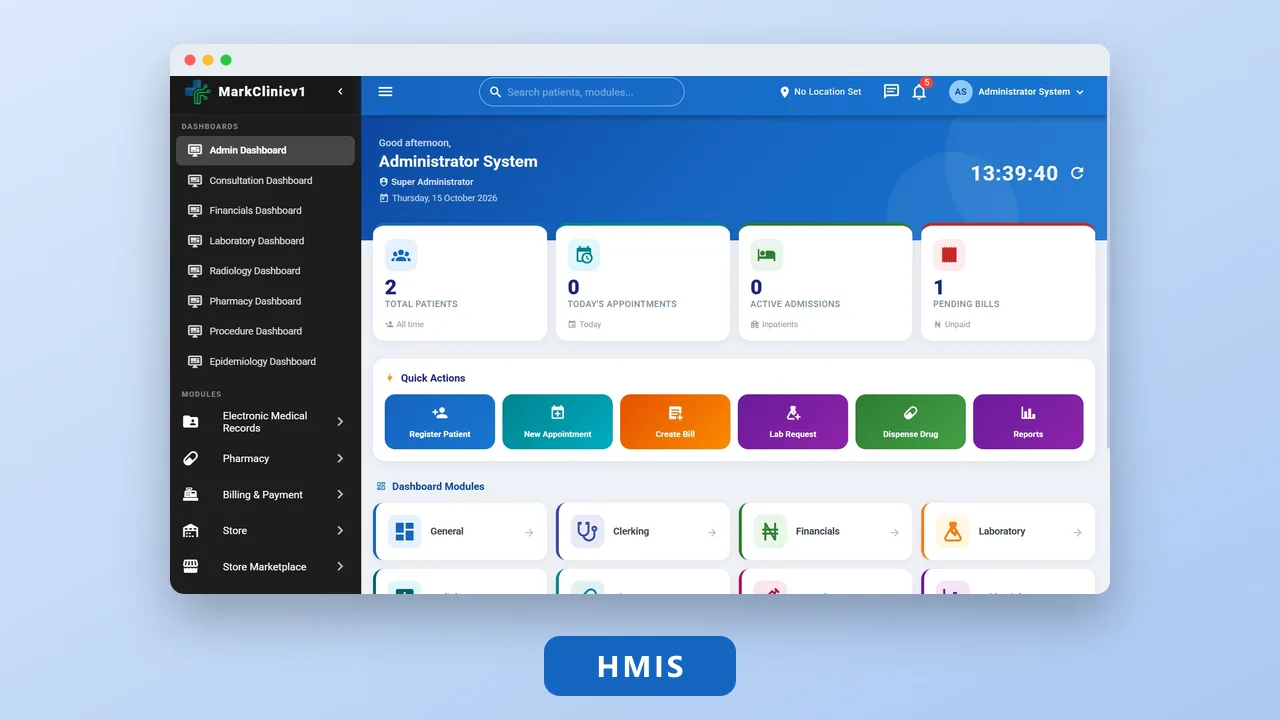The width and height of the screenshot is (1280, 720).
Task: Click the No Location Set label
Action: [x=828, y=92]
